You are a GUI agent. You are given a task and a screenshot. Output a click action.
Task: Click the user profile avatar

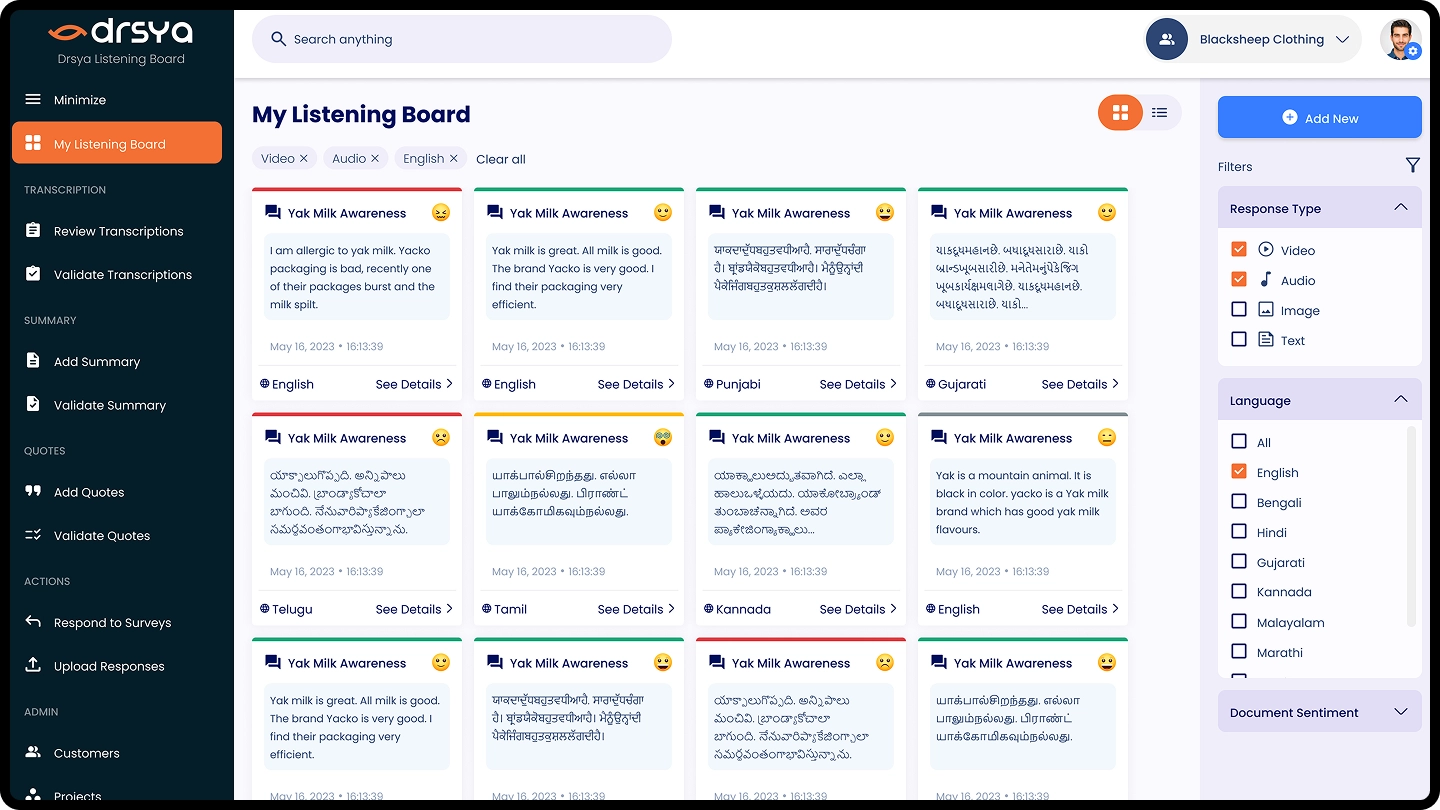pos(1400,40)
